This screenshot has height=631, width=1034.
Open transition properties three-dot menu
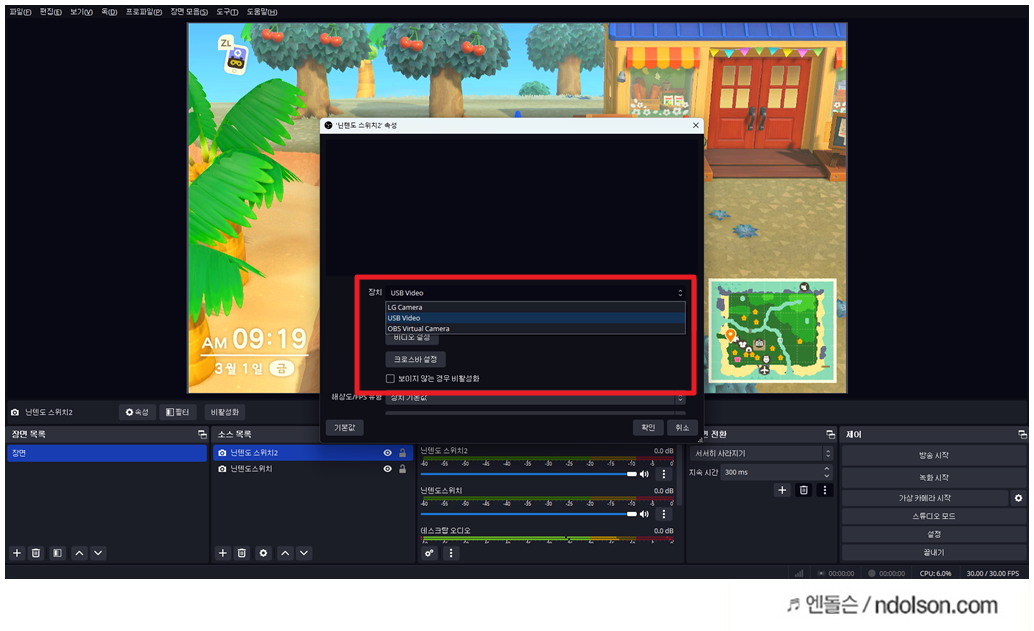(824, 490)
